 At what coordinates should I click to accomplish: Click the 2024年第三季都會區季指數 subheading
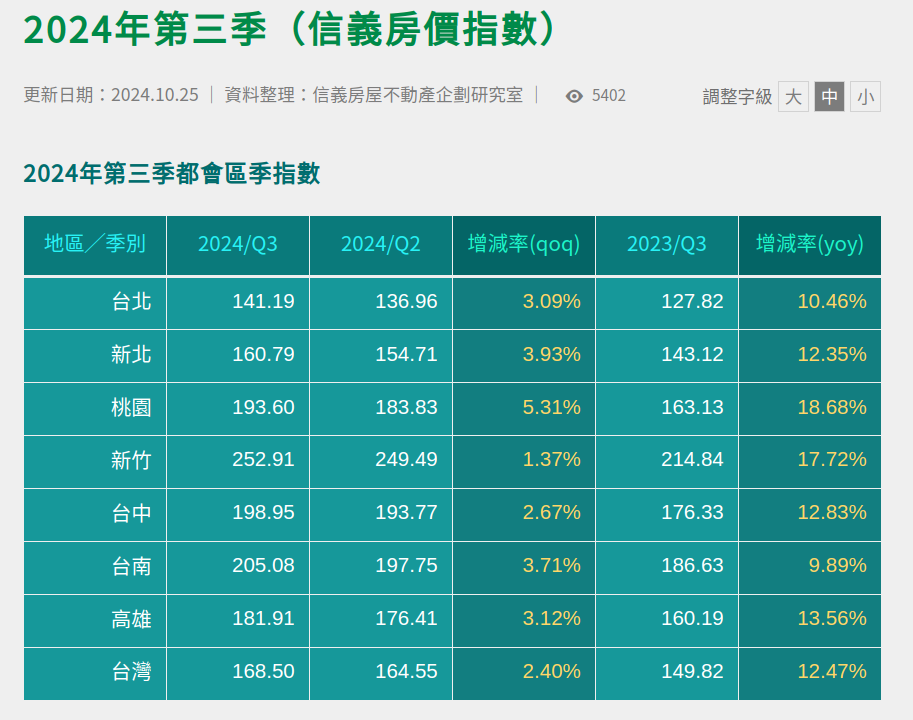click(171, 173)
